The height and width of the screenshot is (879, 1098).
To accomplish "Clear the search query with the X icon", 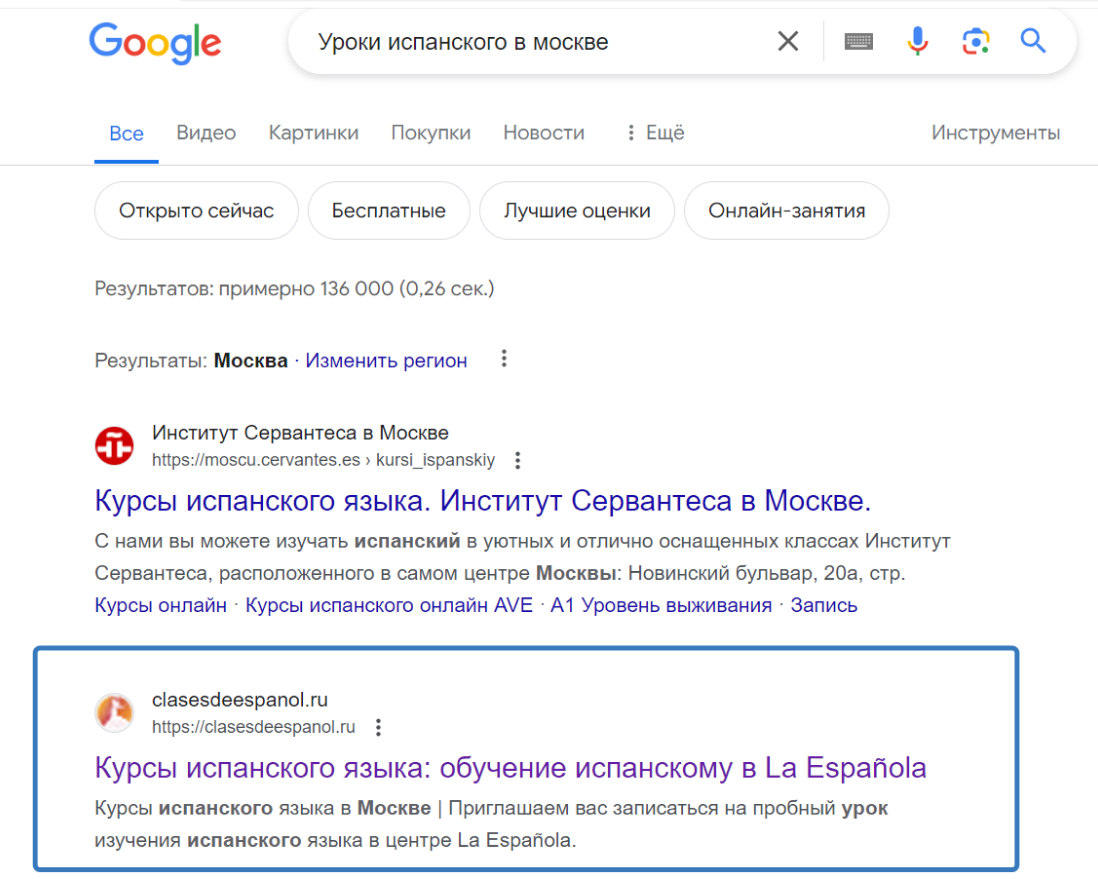I will 788,41.
